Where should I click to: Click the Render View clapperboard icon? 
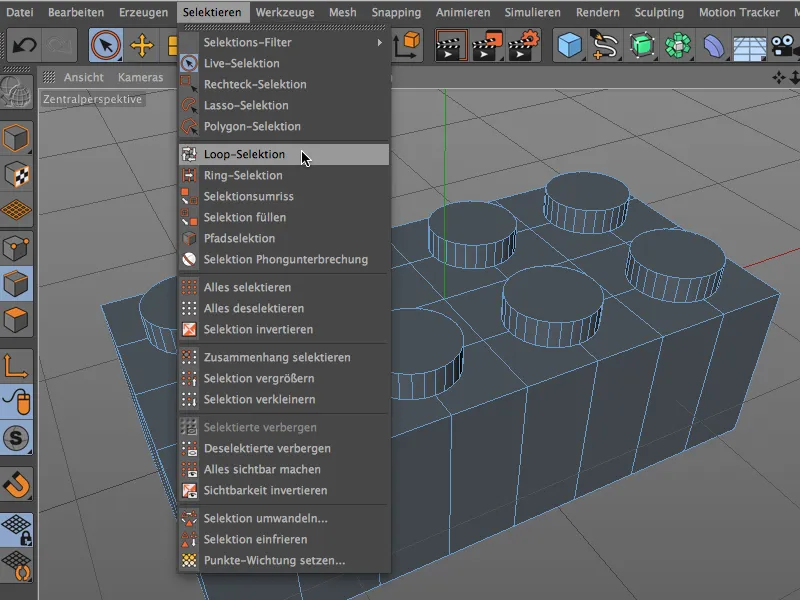point(452,46)
